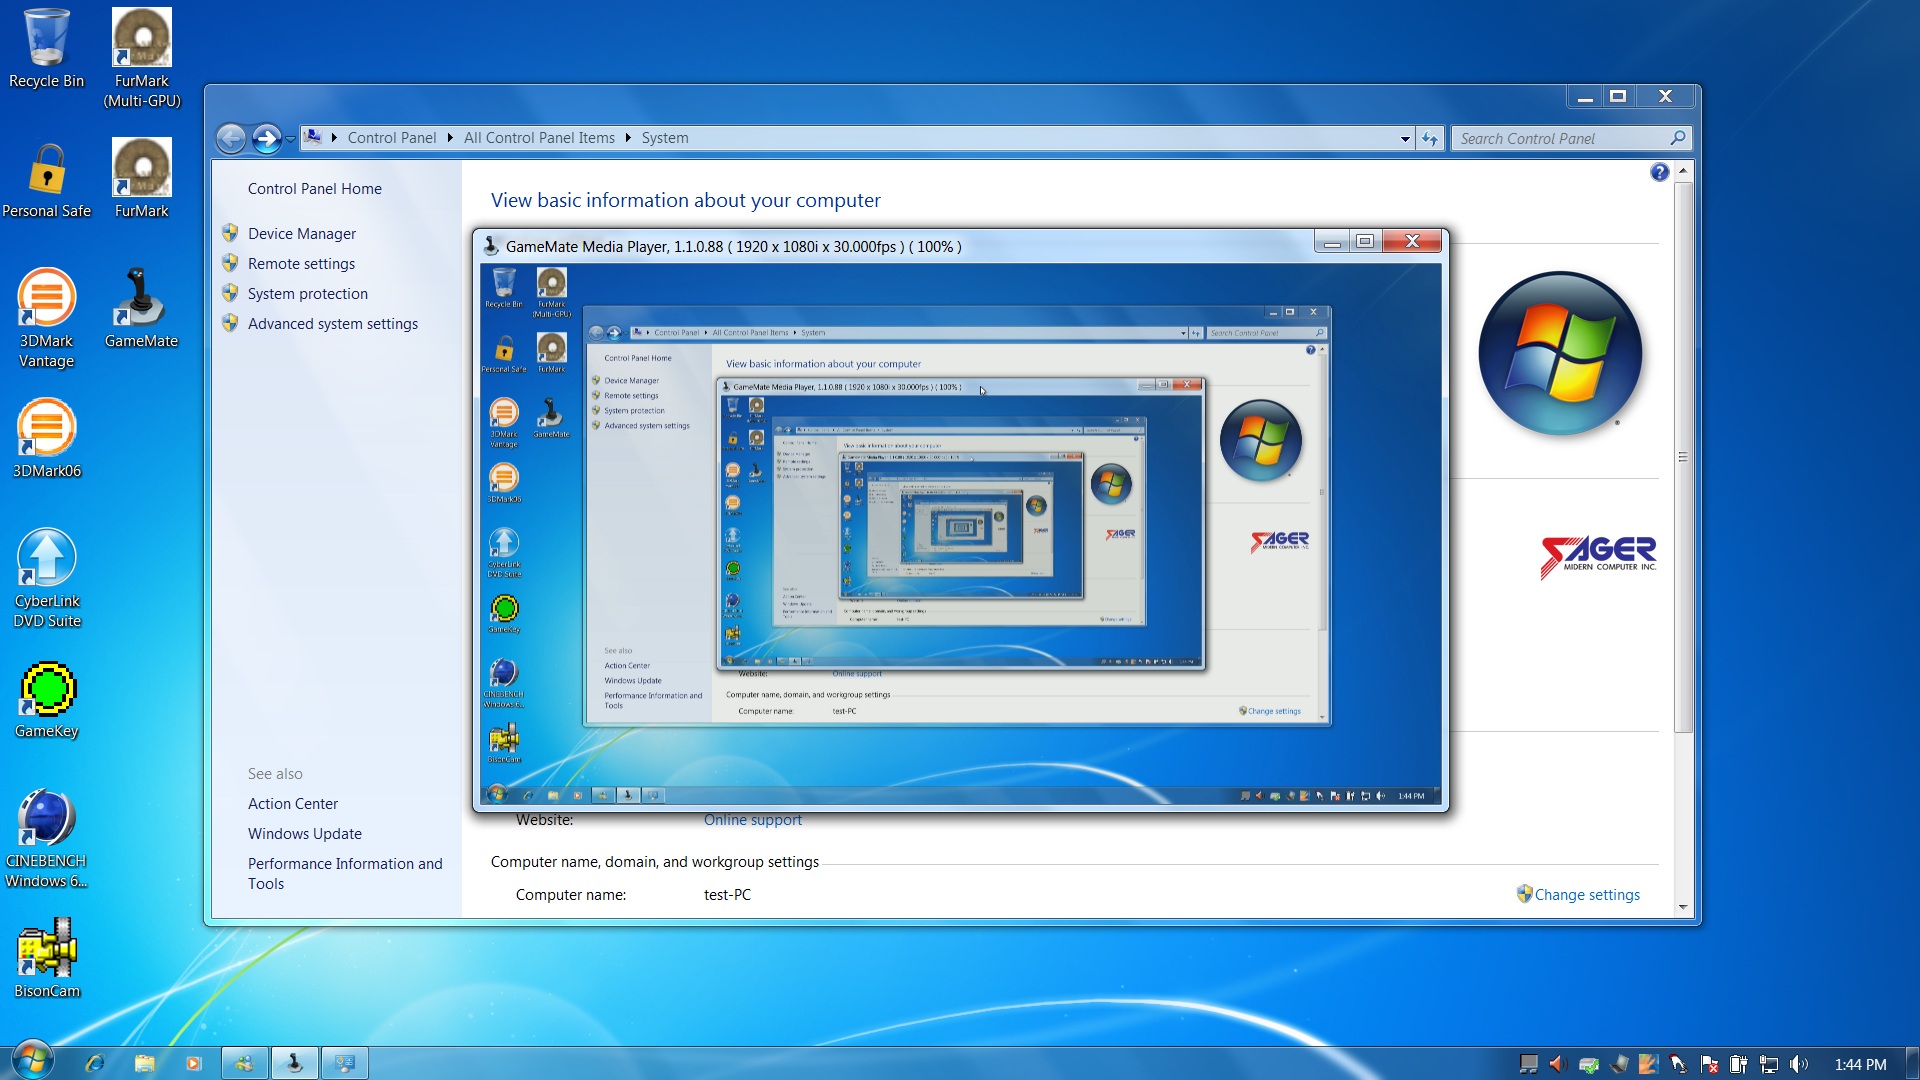Click the vertical scrollbar thumb in System window

[1683, 457]
